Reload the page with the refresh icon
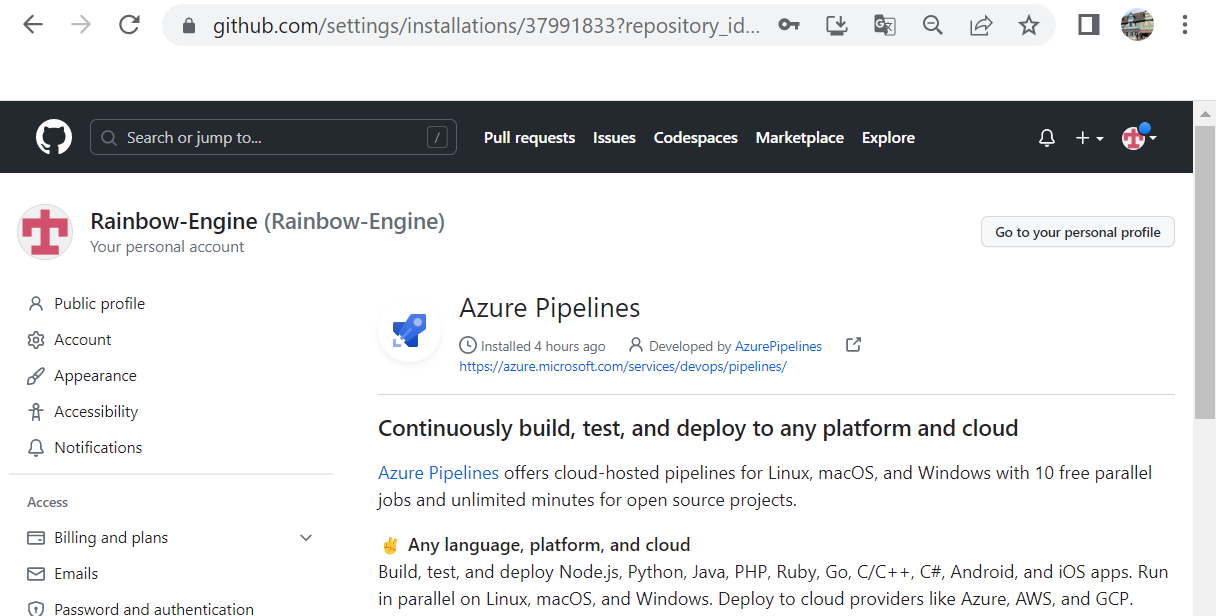1216x616 pixels. [129, 25]
